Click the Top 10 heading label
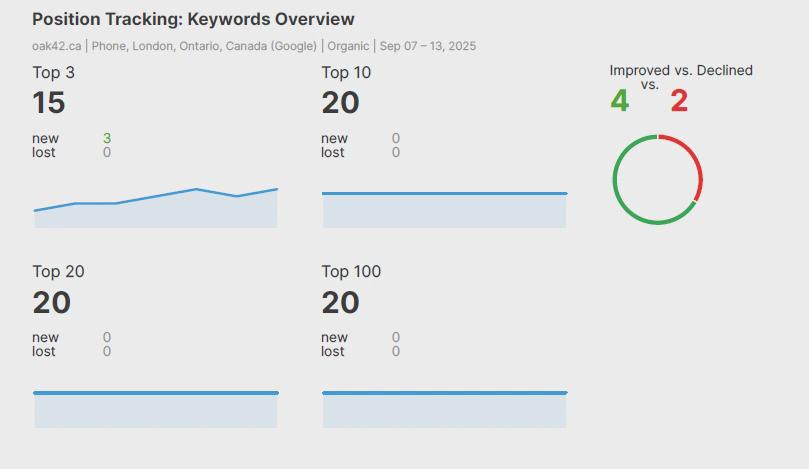Viewport: 809px width, 469px height. 346,72
